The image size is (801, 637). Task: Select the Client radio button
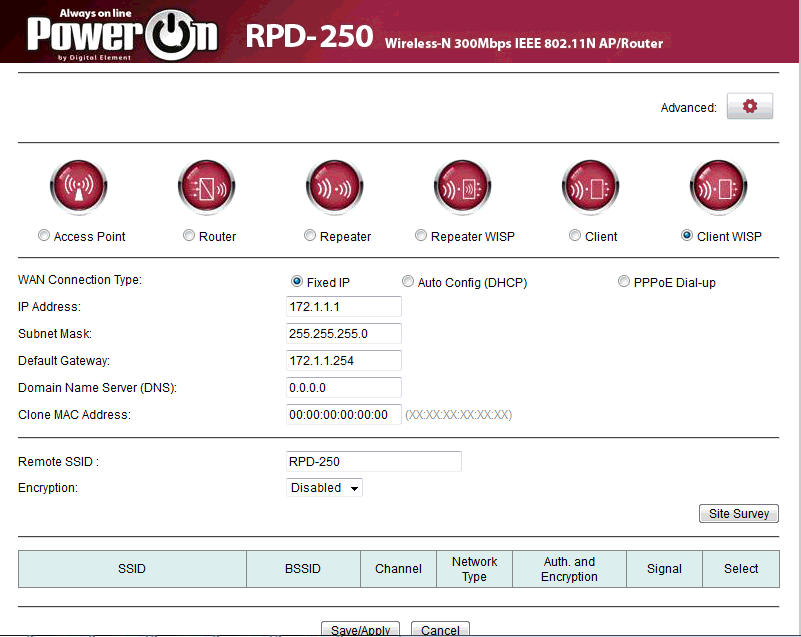click(x=575, y=235)
